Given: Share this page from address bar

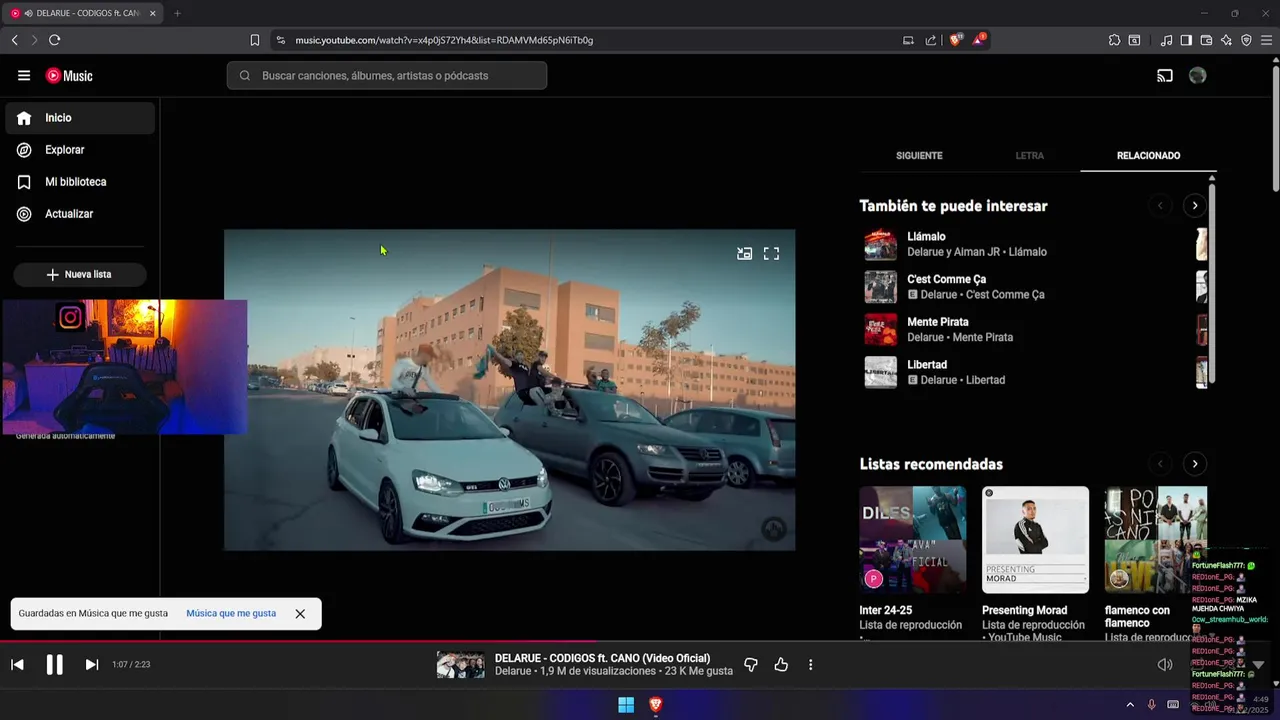Looking at the screenshot, I should click(x=931, y=40).
